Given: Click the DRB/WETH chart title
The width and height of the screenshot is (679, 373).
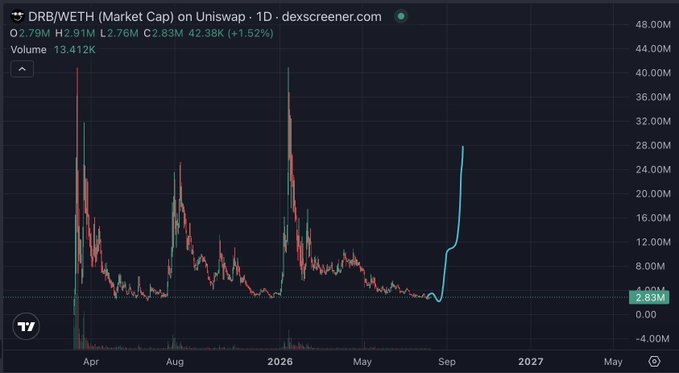Looking at the screenshot, I should click(x=205, y=17).
